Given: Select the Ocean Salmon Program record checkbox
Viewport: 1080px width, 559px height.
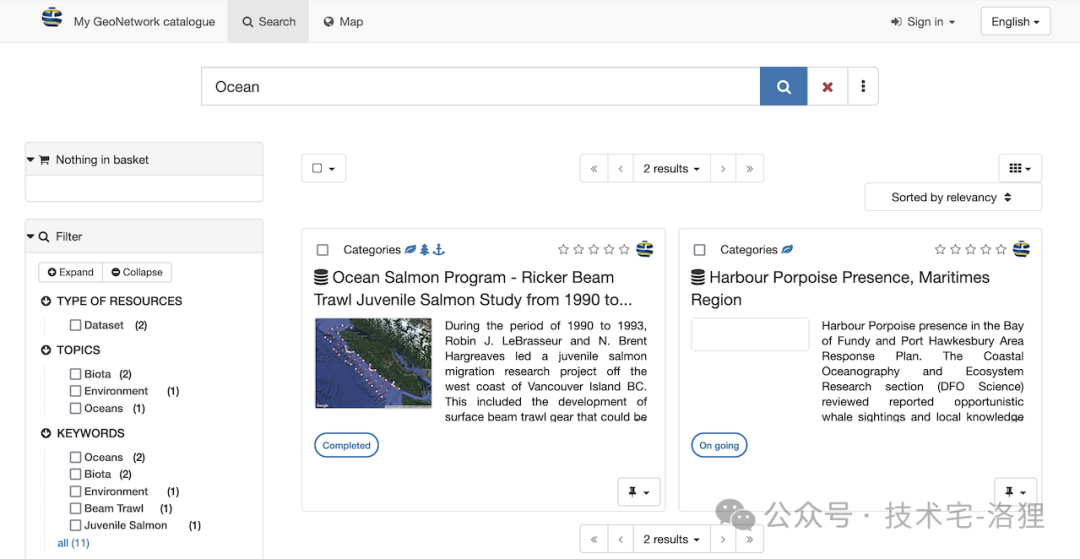Looking at the screenshot, I should pos(322,250).
